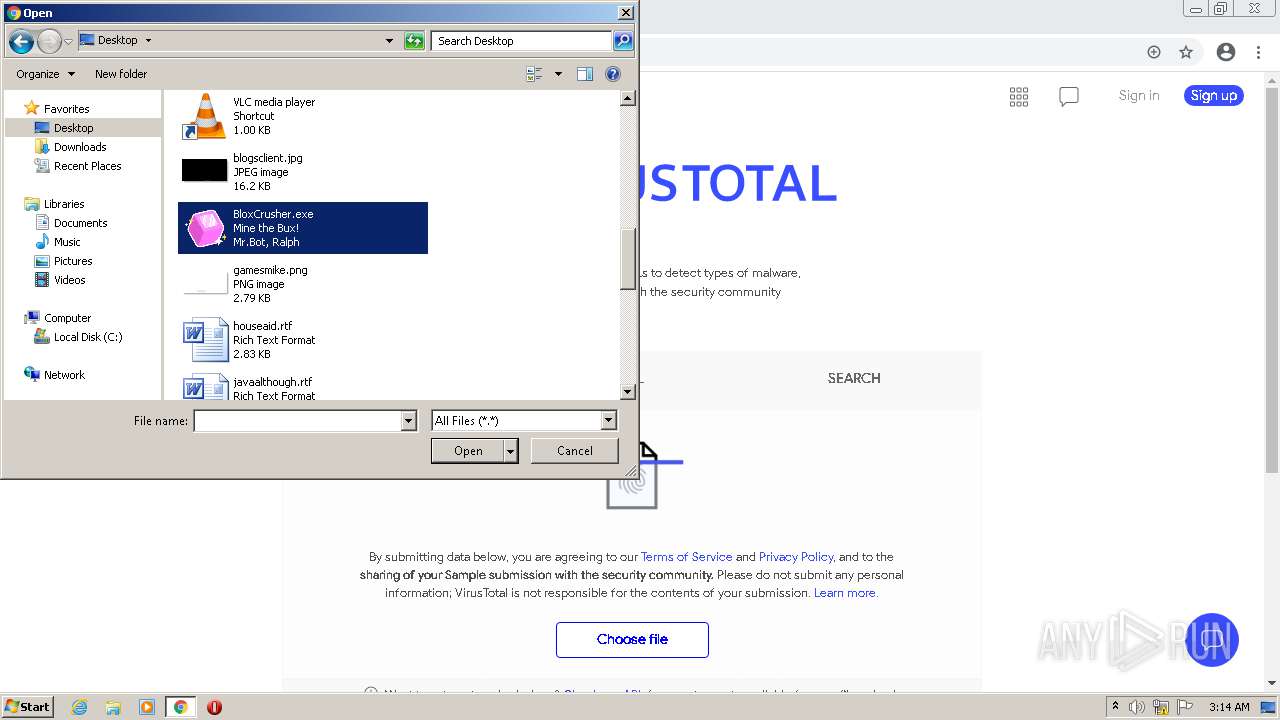
Task: Open VirusTotal apps grid icon
Action: [1019, 96]
